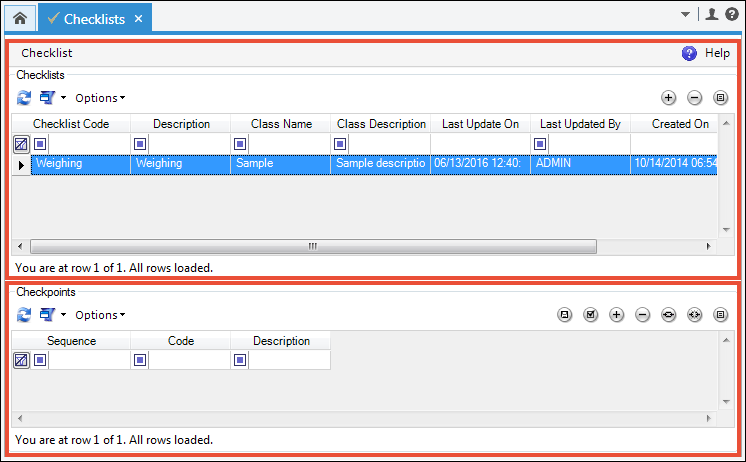Open the Checkpoints Options menu

100,315
